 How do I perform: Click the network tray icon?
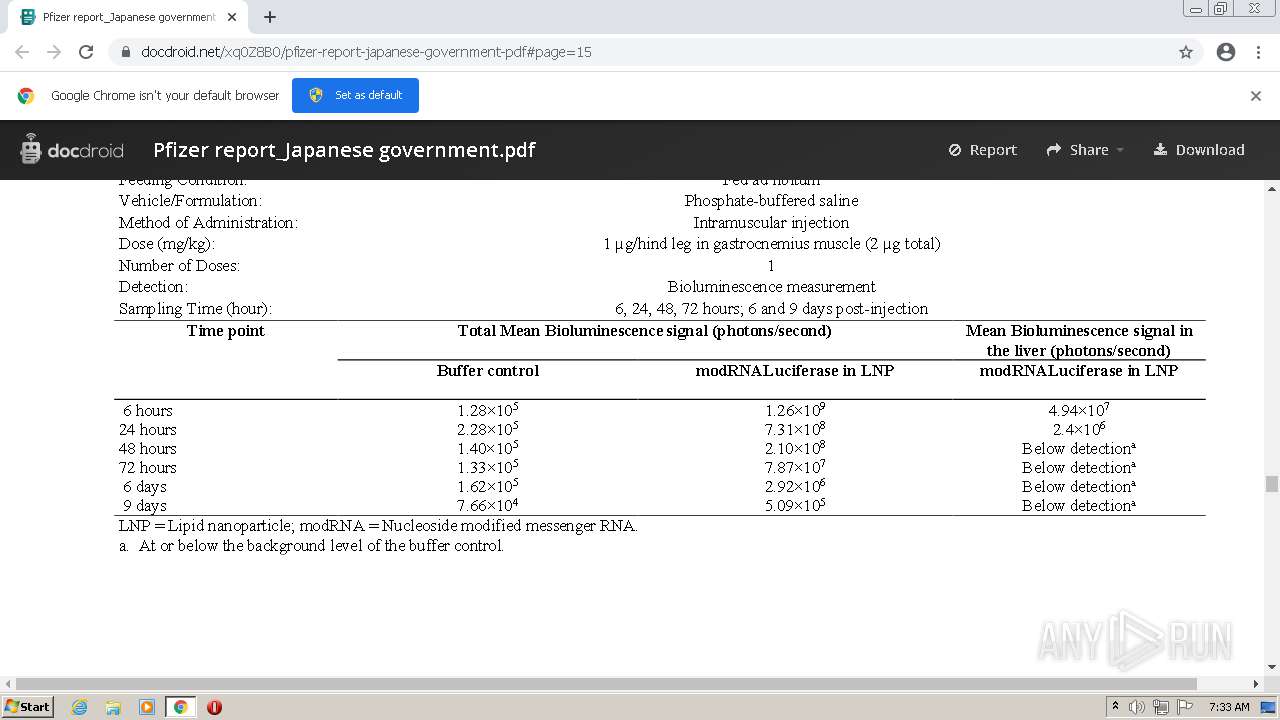pyautogui.click(x=1161, y=707)
